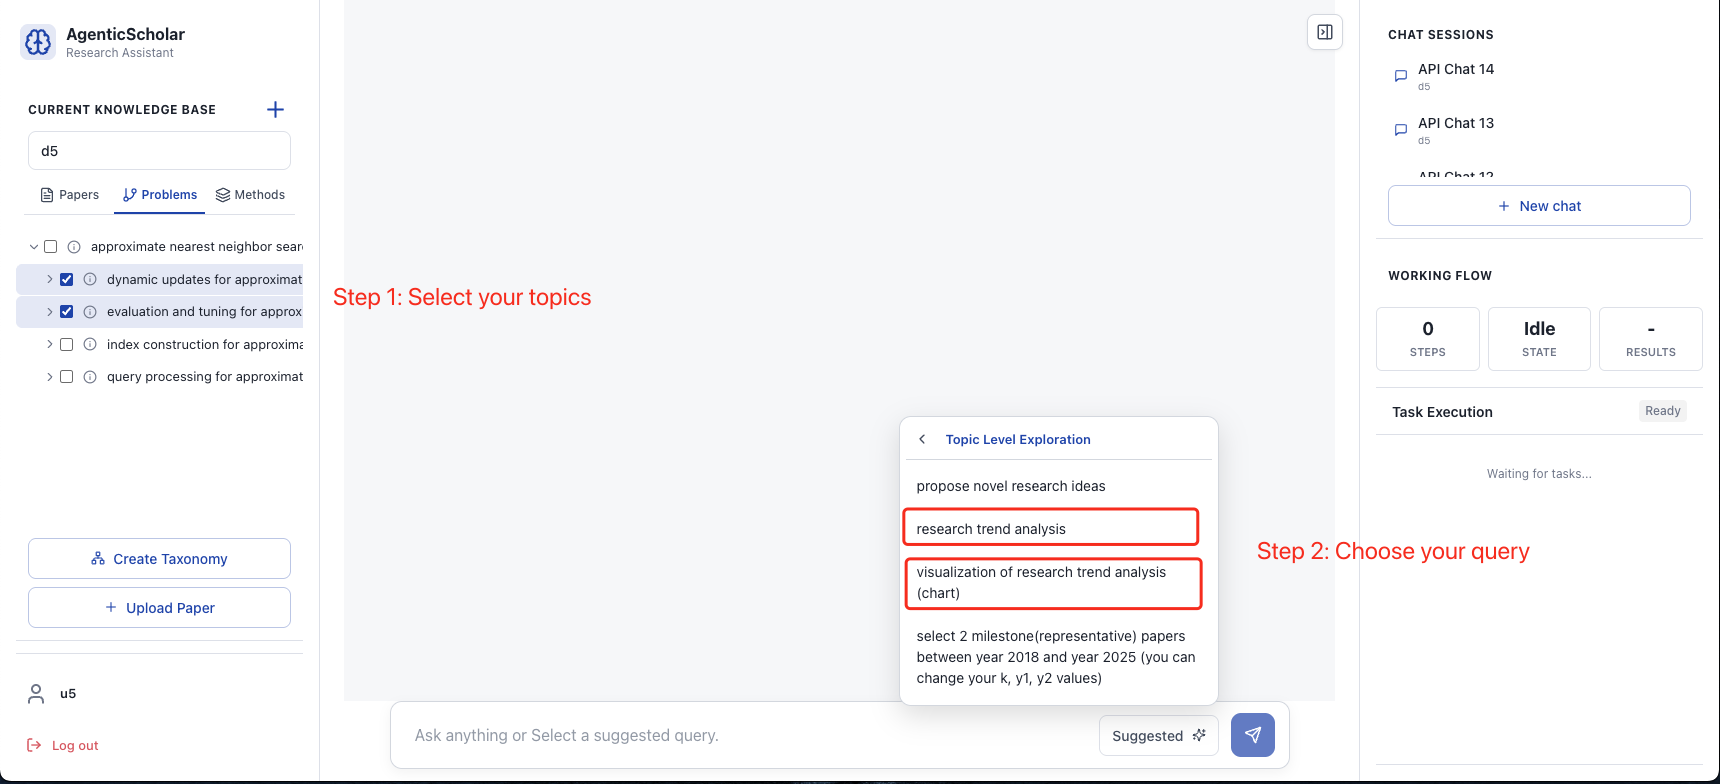Expand the 'query processing' tree item

click(x=49, y=376)
